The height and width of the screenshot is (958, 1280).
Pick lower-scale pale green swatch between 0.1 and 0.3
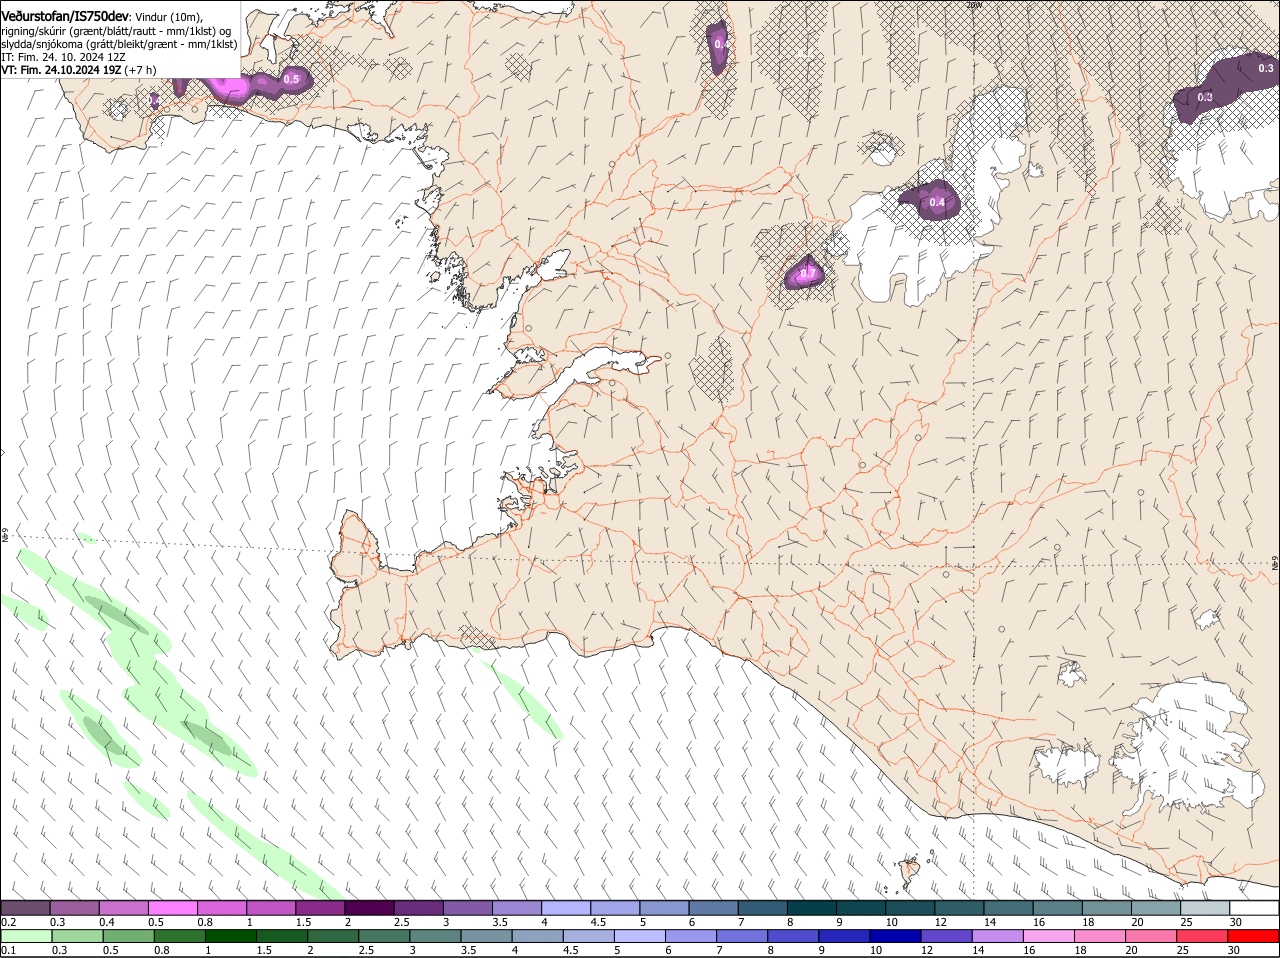point(26,937)
